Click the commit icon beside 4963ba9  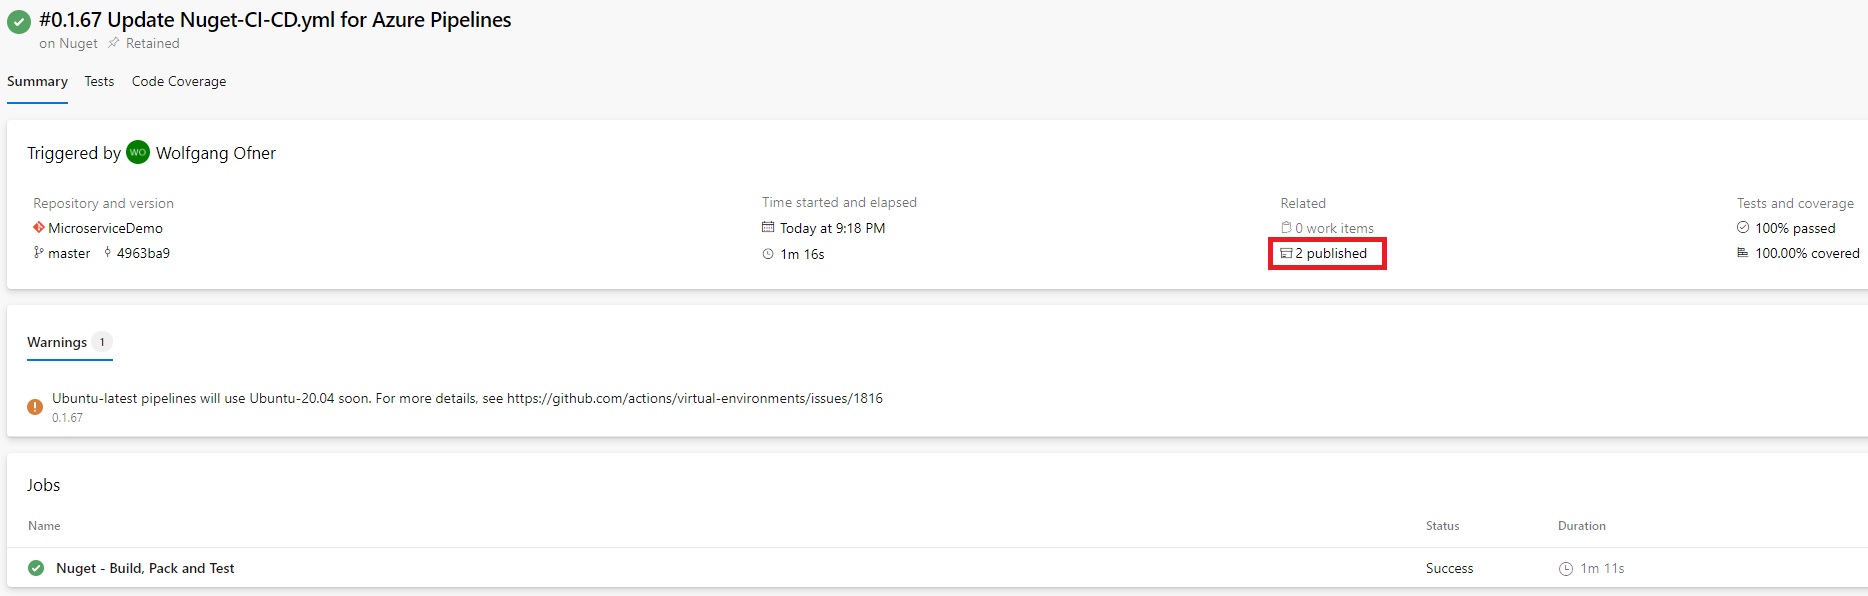coord(107,253)
